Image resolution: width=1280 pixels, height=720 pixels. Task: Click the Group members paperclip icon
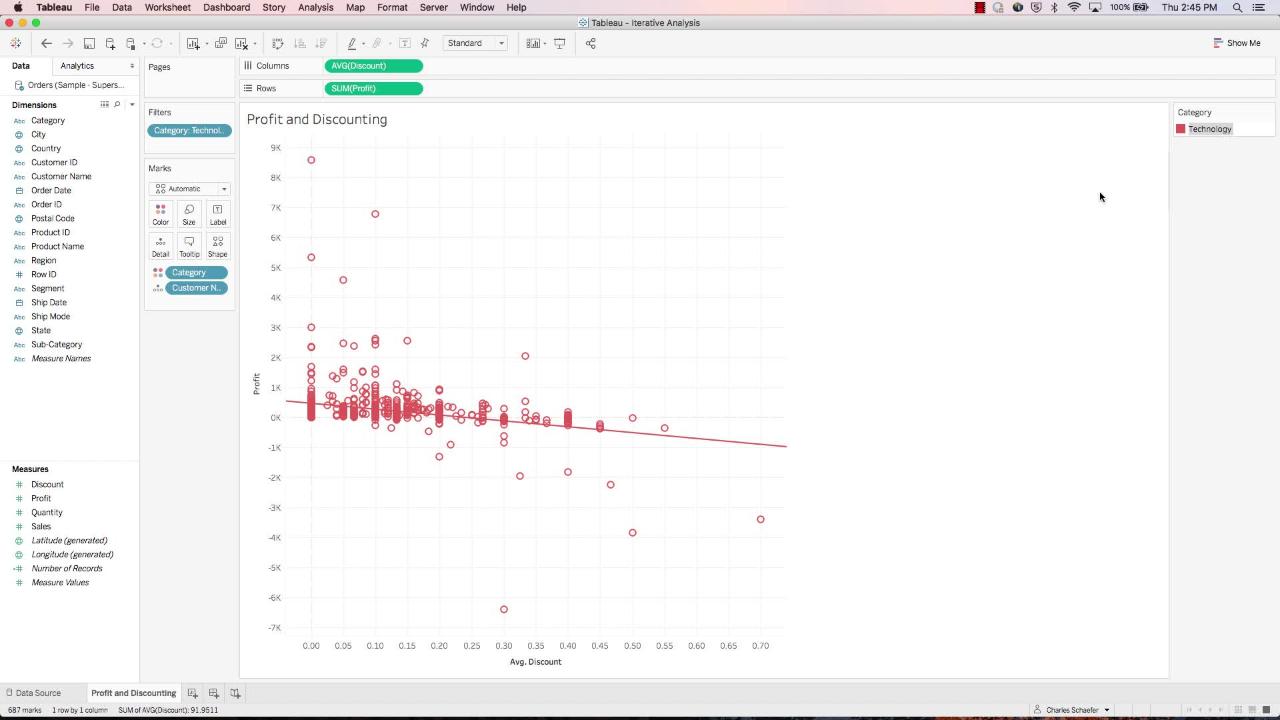tap(378, 43)
